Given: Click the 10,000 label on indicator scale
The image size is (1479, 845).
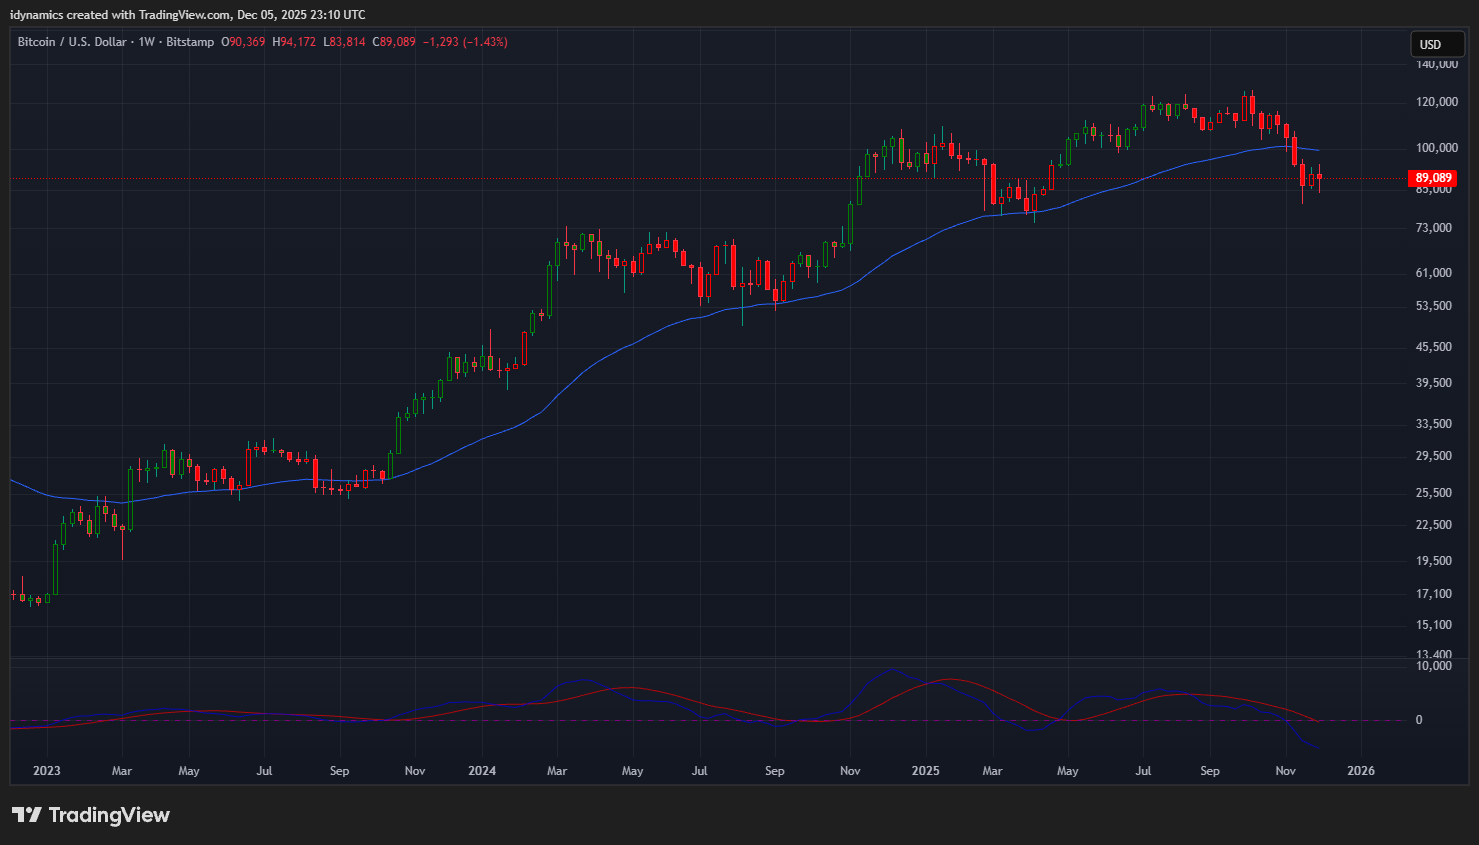Looking at the screenshot, I should click(x=1434, y=666).
